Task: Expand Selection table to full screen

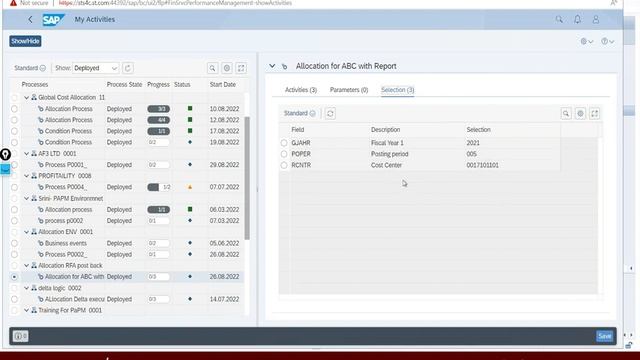Action: 595,113
